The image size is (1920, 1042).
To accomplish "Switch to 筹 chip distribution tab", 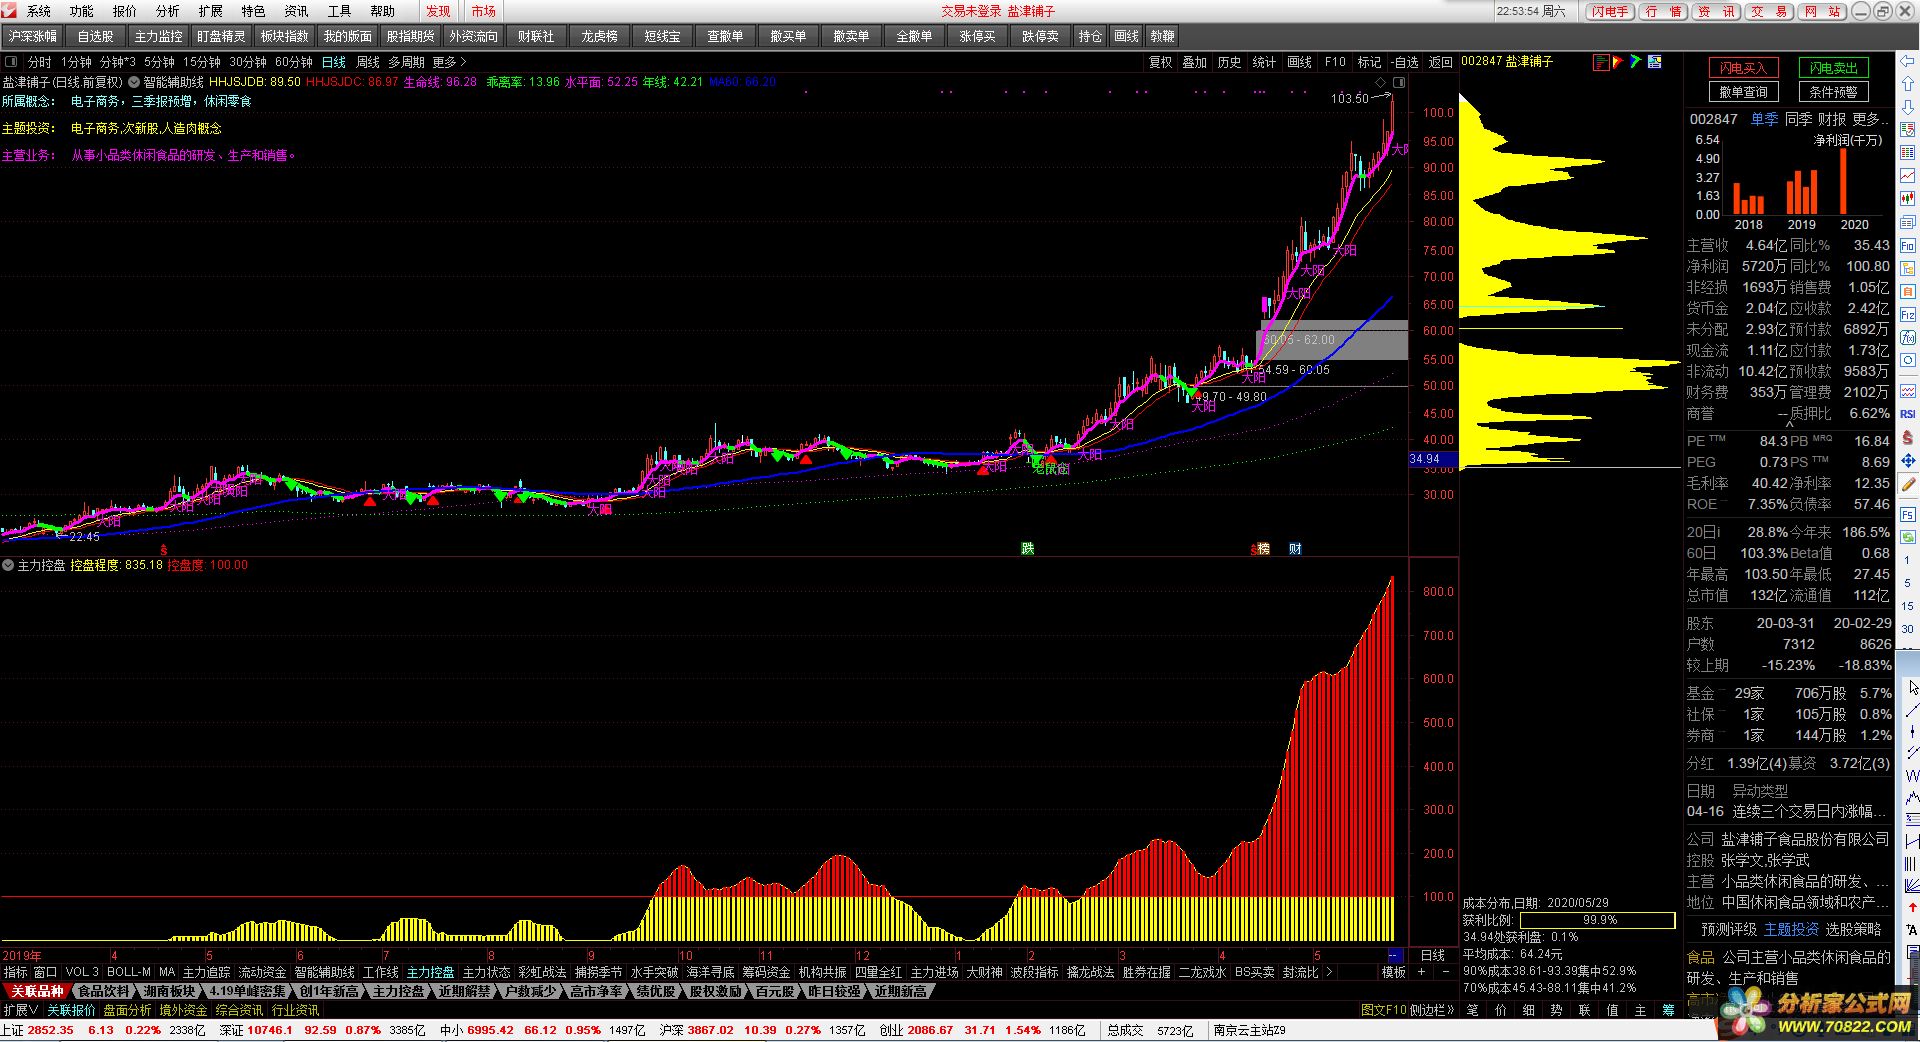I will click(x=1668, y=1010).
